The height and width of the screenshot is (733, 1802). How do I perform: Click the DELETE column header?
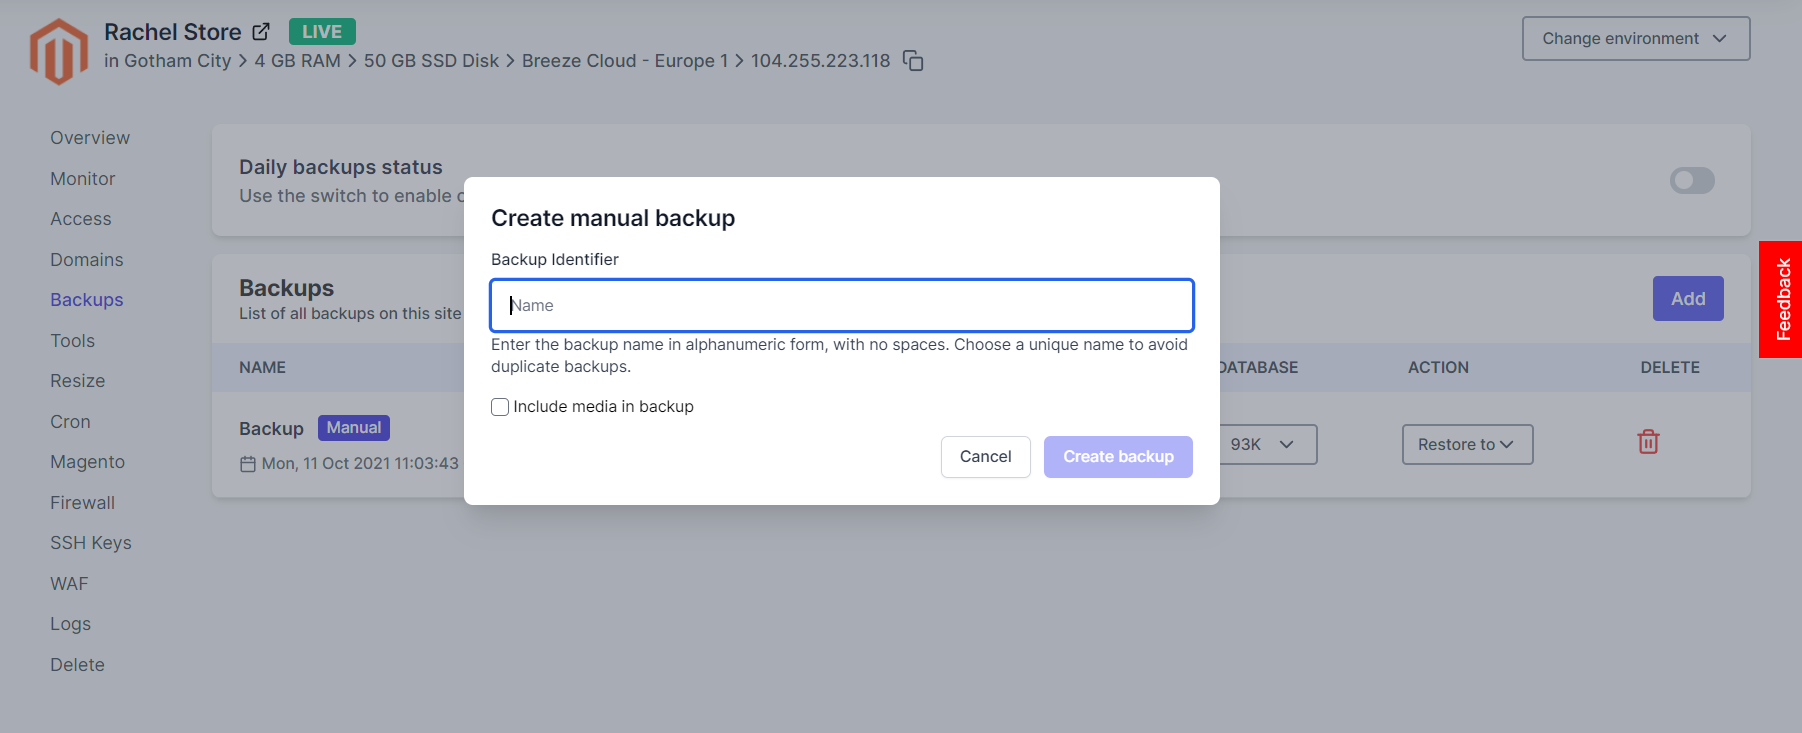1670,368
